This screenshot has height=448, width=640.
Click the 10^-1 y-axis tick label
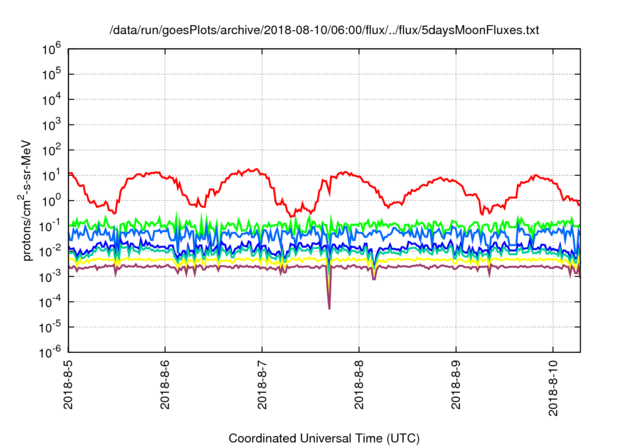pos(51,226)
